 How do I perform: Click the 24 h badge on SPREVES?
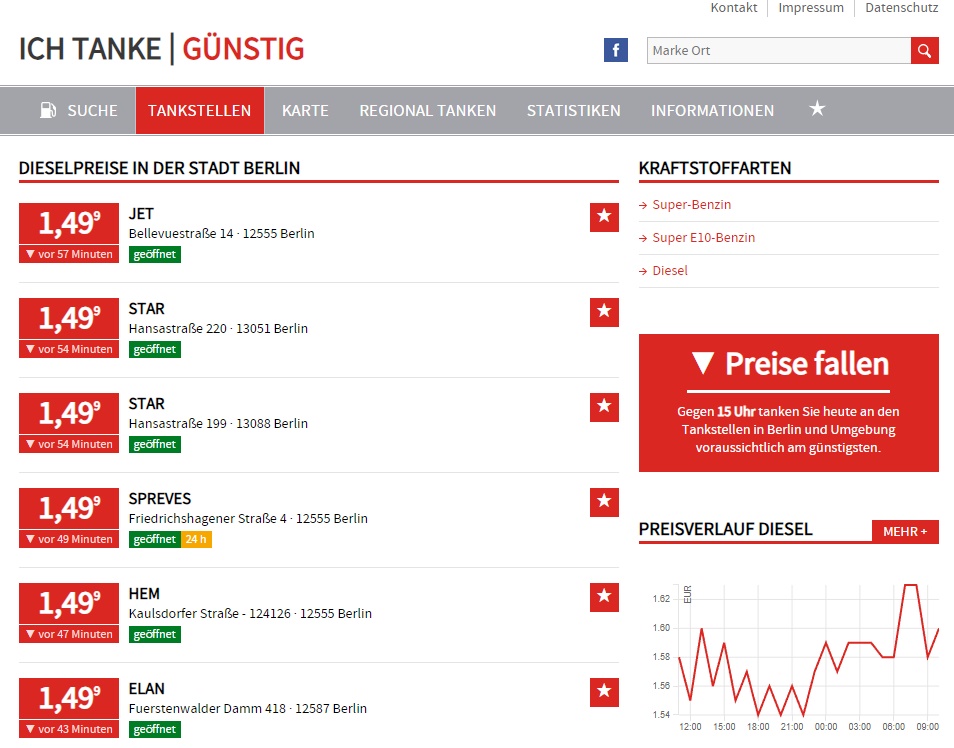pos(196,539)
